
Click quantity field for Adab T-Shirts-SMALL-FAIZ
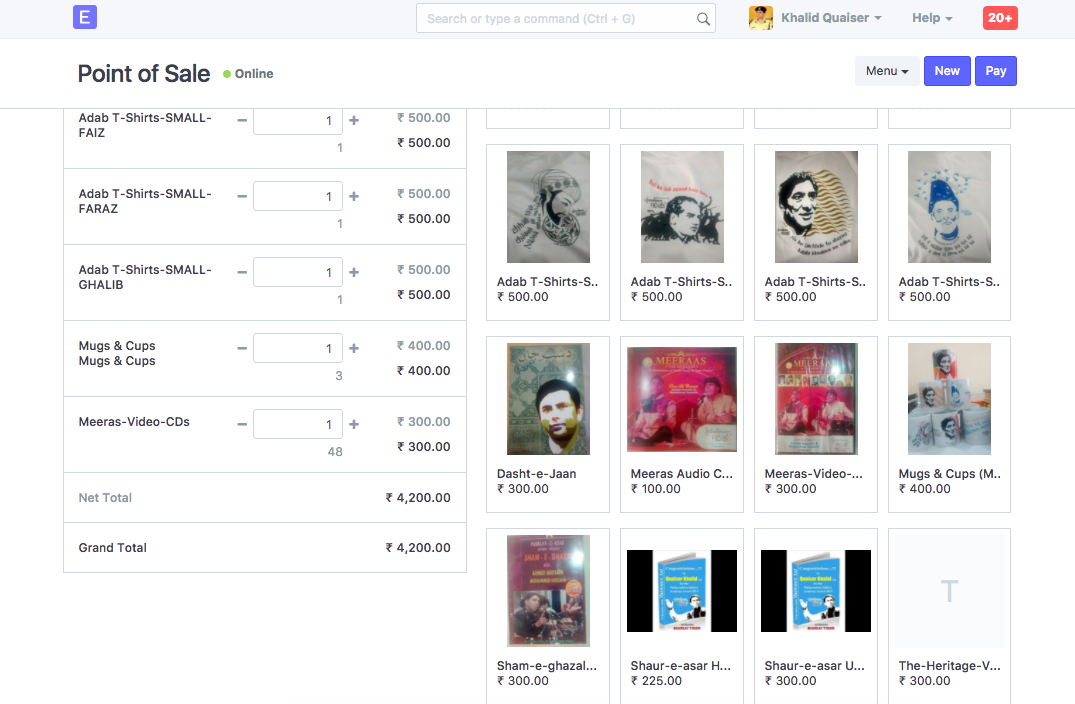pos(298,121)
